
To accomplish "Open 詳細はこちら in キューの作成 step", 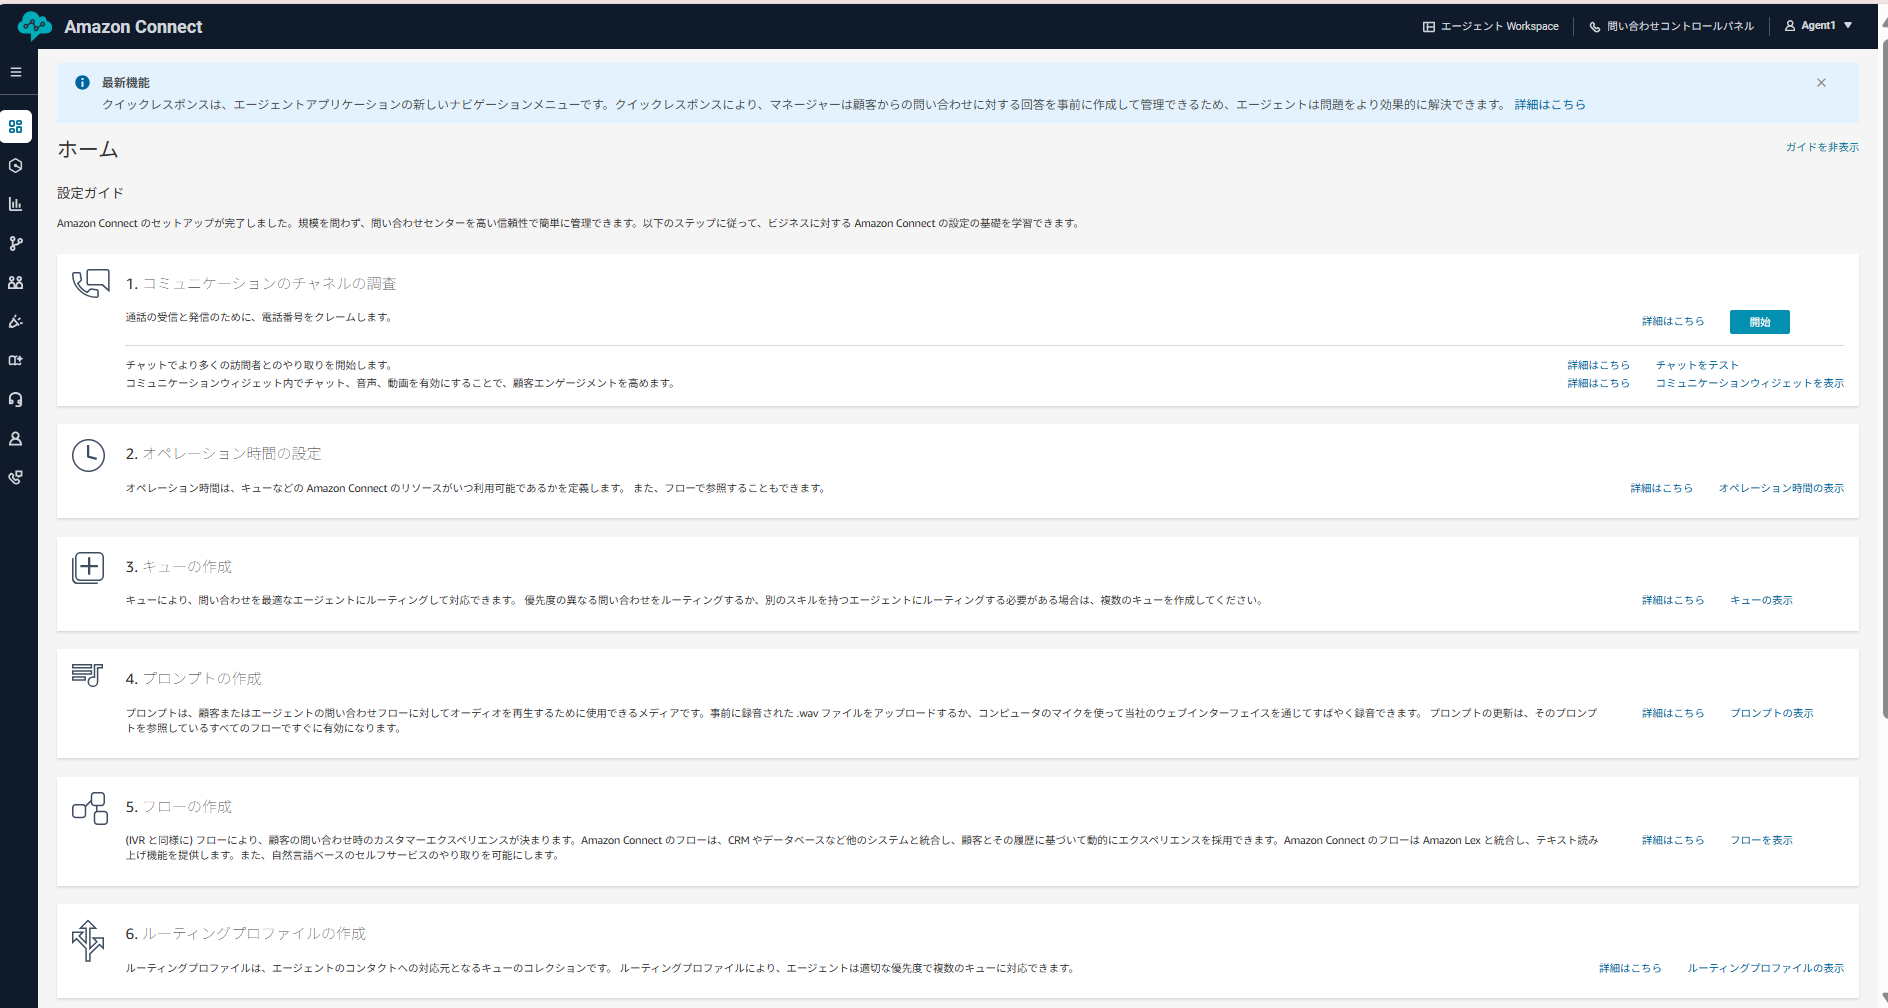I will (1673, 600).
